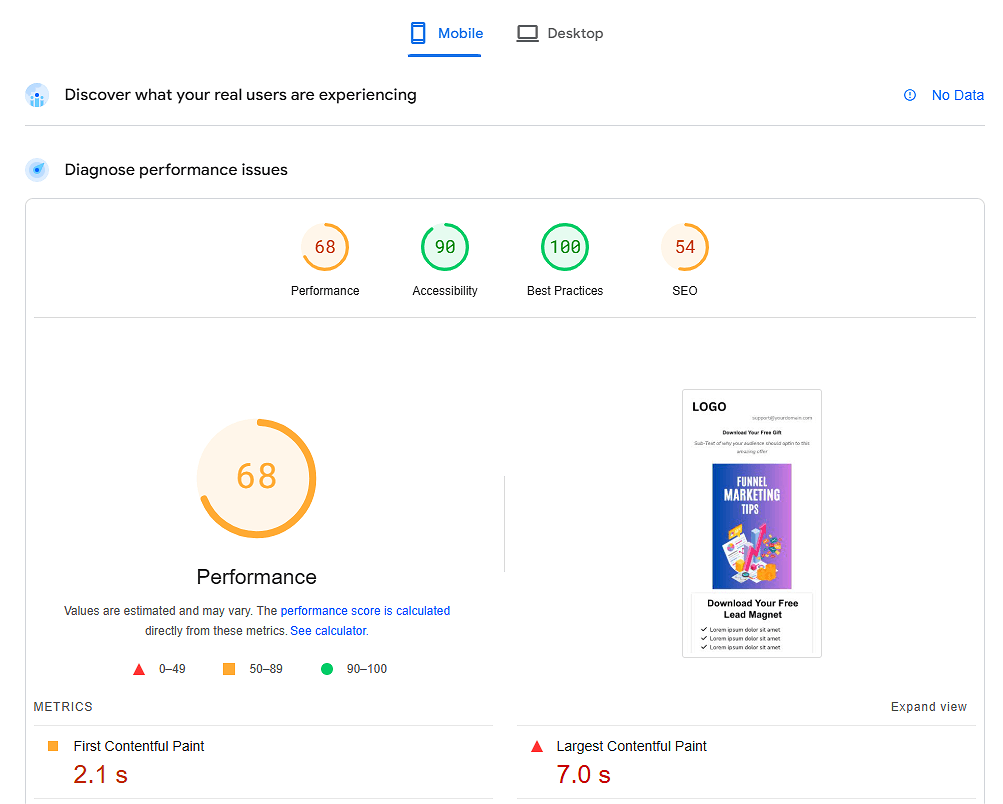Select the SEO 54 score gauge

click(684, 247)
